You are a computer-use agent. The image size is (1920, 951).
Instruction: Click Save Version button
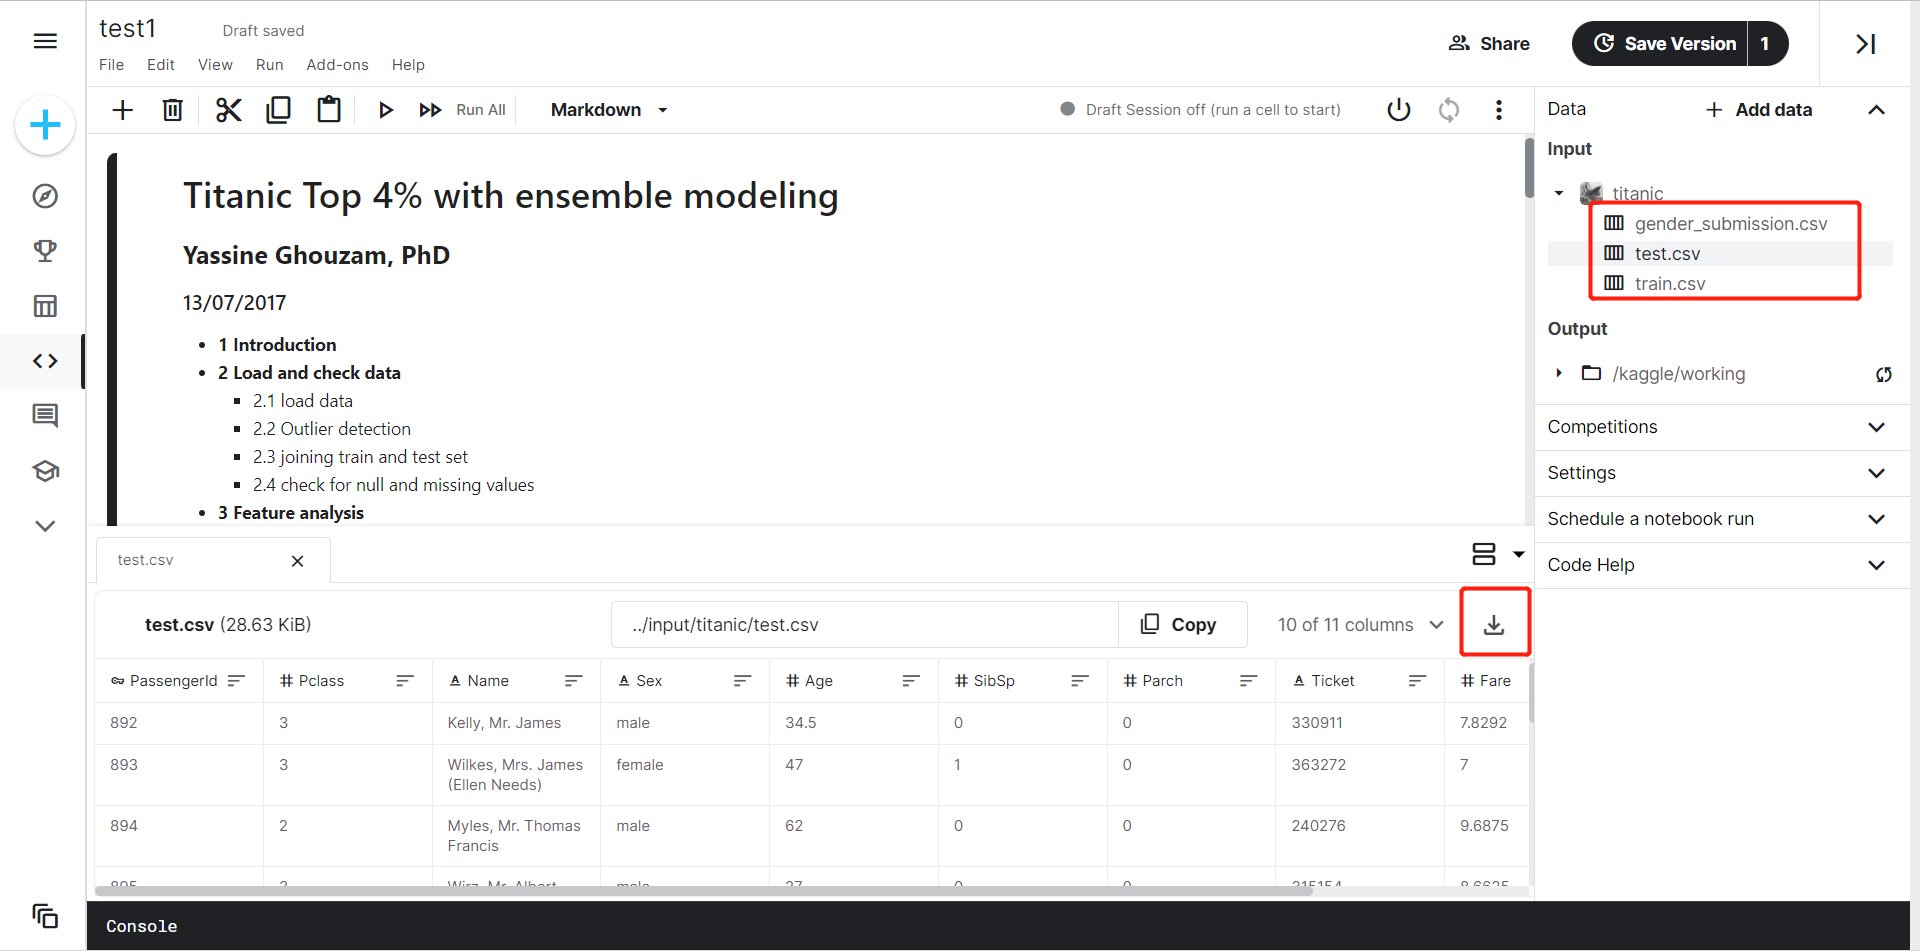(x=1660, y=44)
